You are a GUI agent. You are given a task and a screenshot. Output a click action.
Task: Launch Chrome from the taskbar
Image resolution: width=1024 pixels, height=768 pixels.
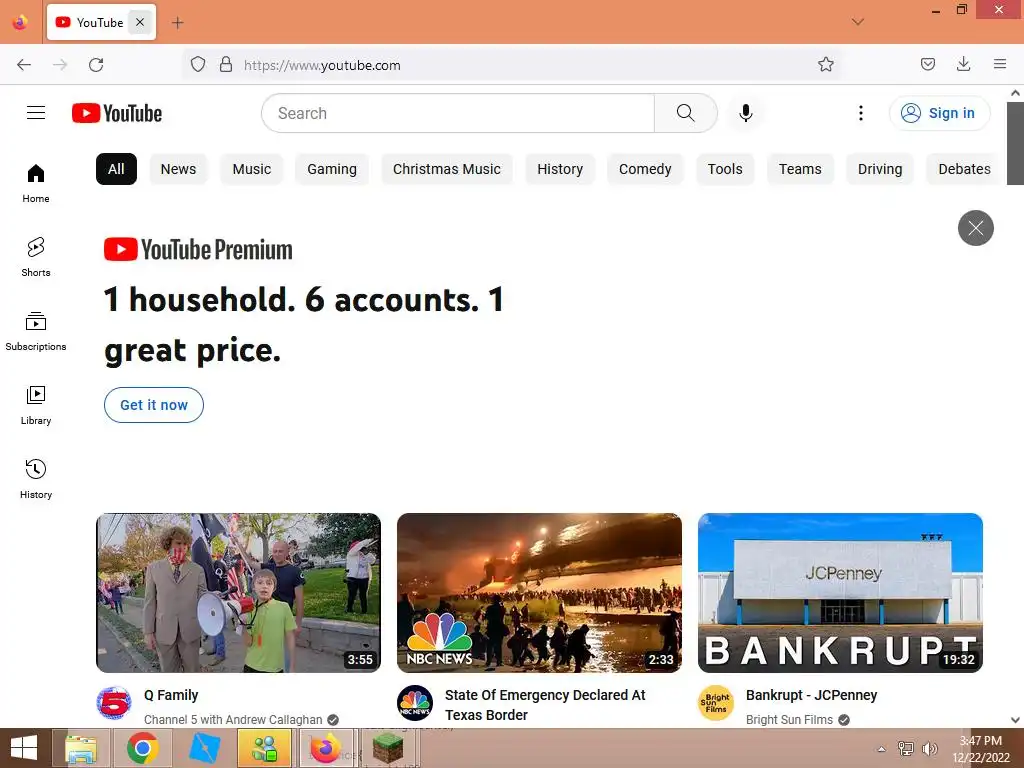[143, 748]
